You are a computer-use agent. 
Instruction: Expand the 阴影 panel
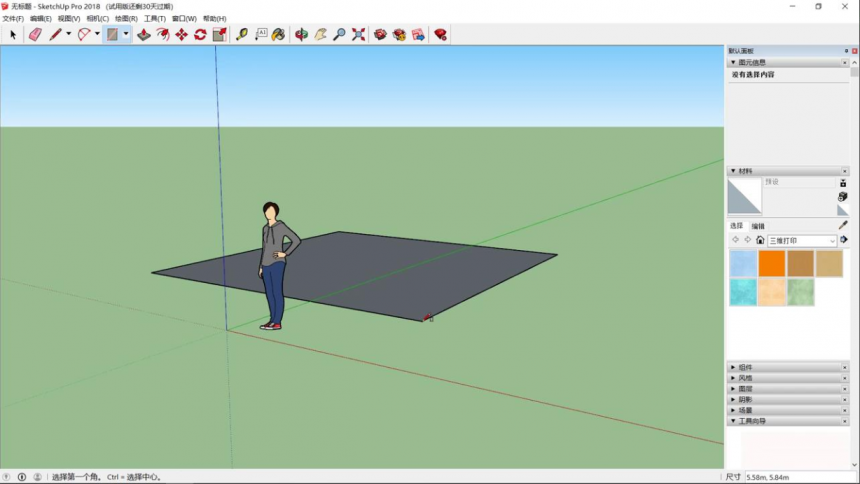coord(733,399)
